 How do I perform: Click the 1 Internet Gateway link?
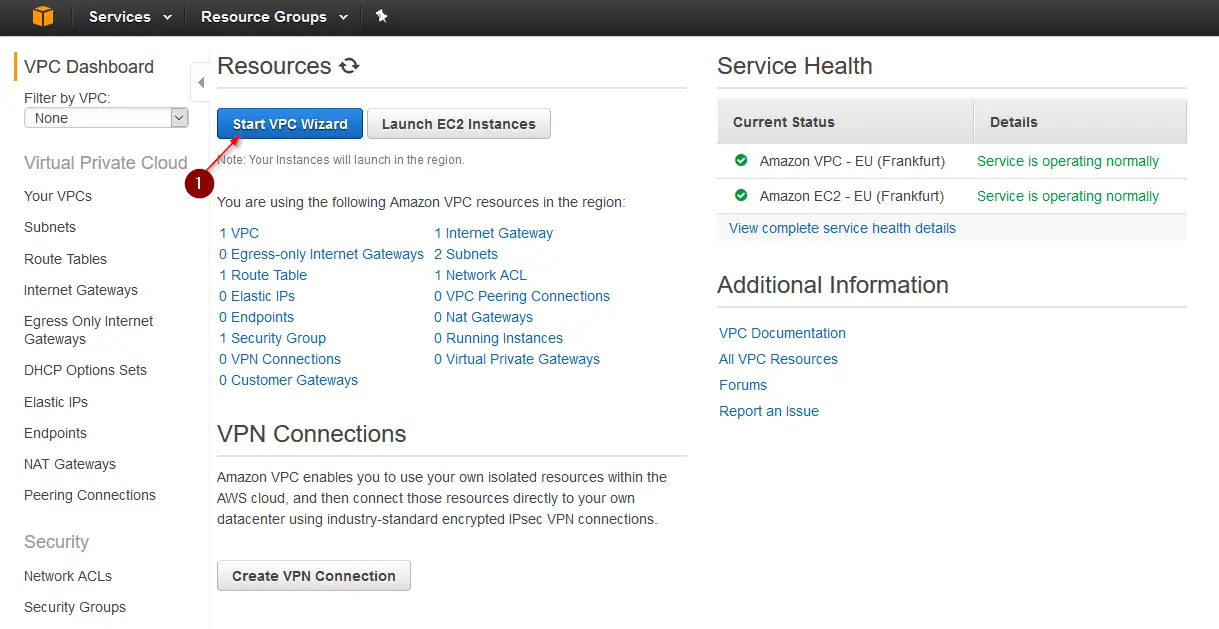tap(493, 233)
